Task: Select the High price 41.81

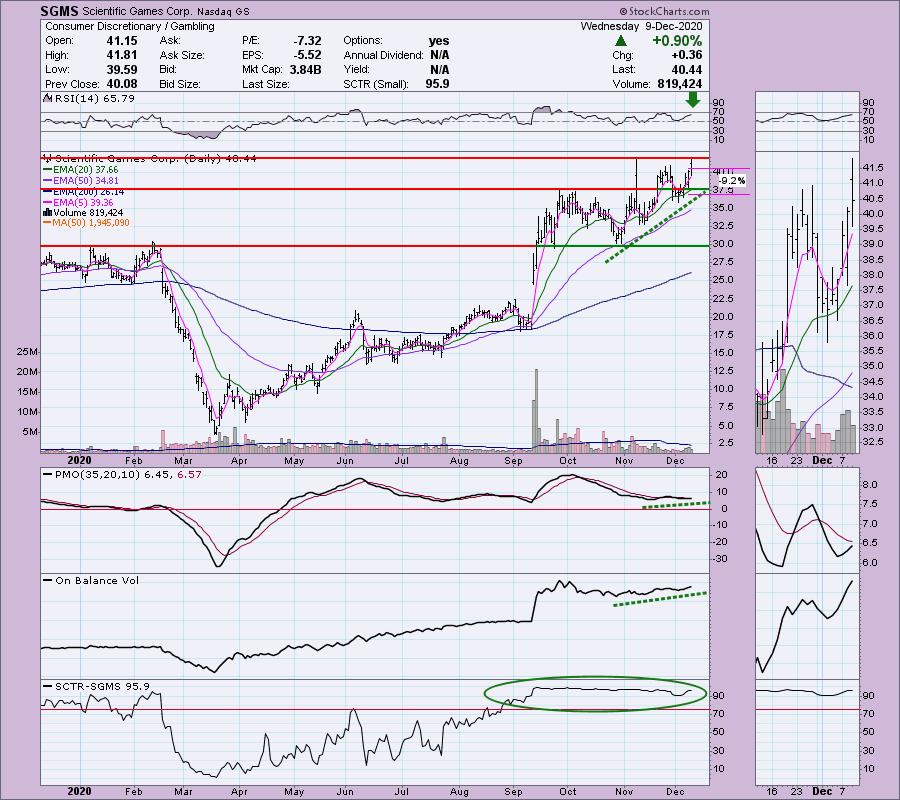Action: click(x=122, y=55)
